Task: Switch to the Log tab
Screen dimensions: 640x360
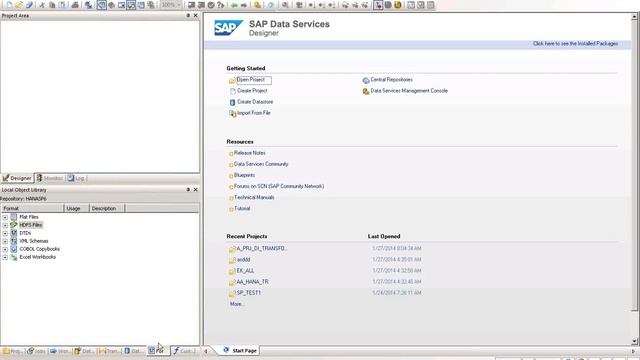Action: [x=76, y=178]
